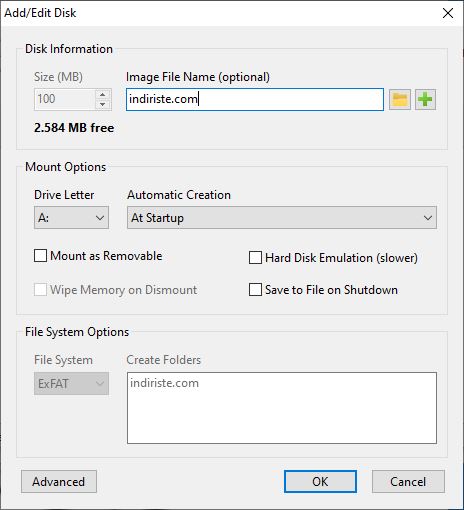This screenshot has height=510, width=464.
Task: Tick the Wipe Memory on Dismount checkbox
Action: pos(40,290)
